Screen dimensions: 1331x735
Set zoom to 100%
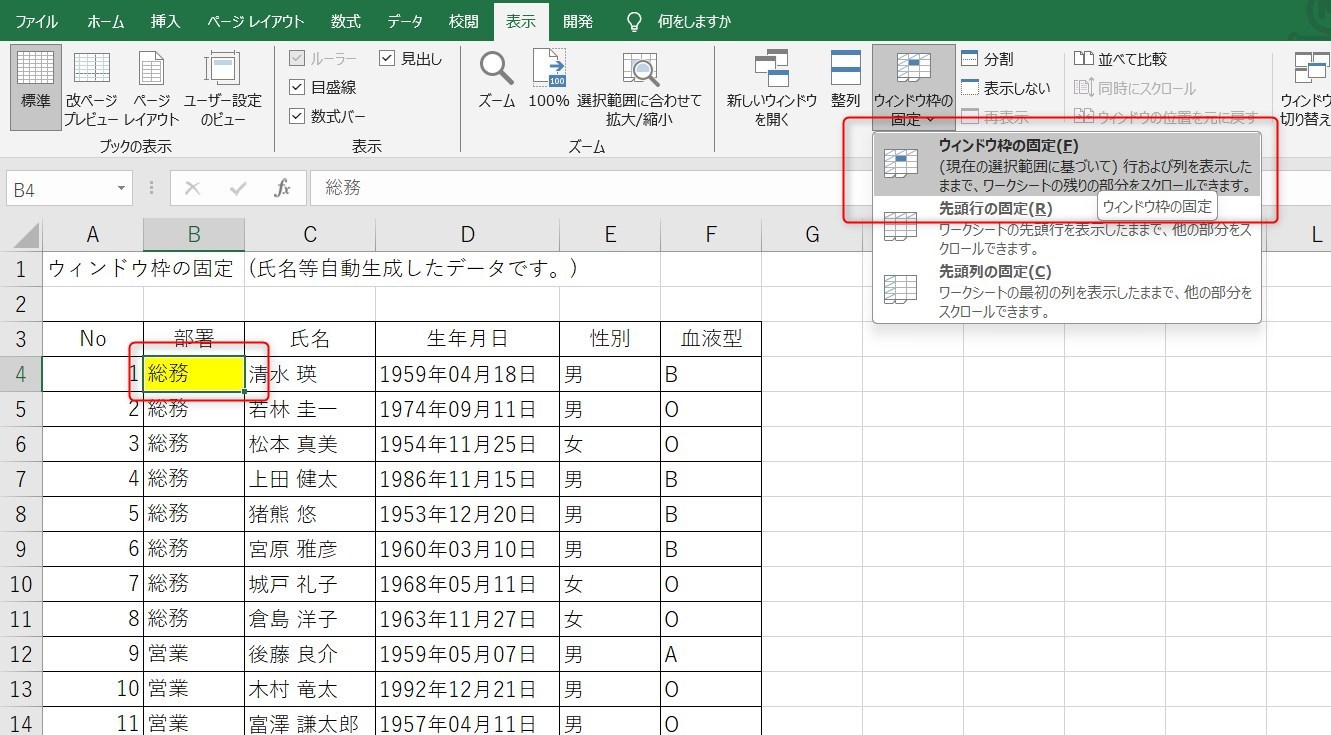[x=549, y=80]
